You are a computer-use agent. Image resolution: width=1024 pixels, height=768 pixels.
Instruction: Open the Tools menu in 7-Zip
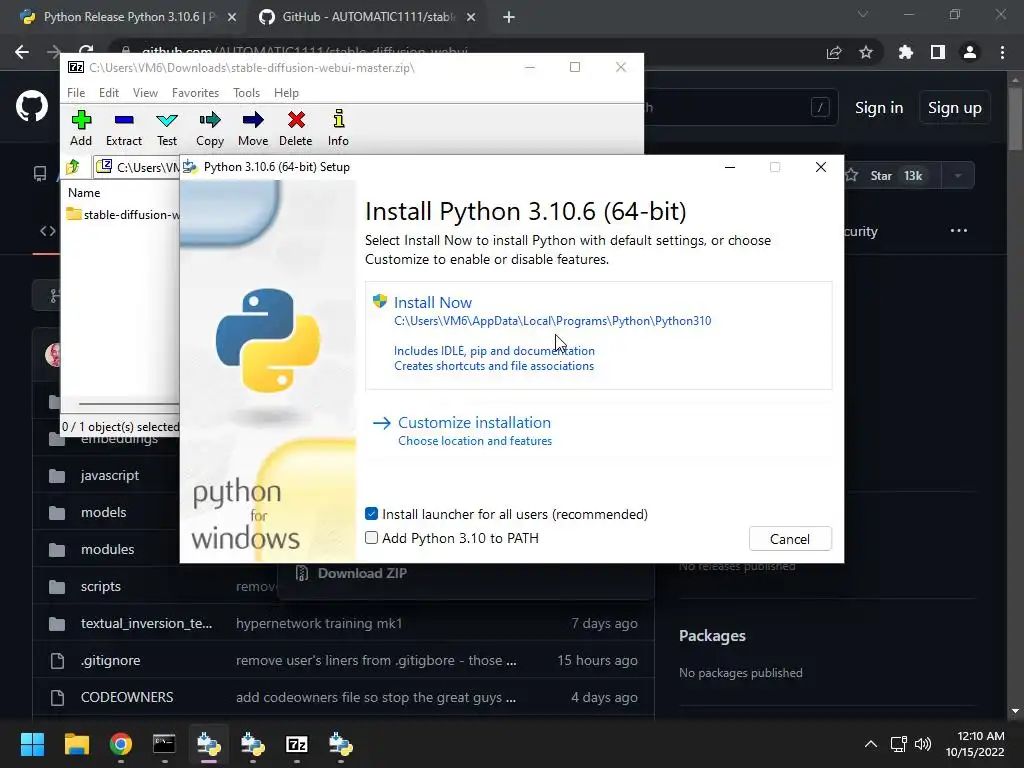[246, 93]
